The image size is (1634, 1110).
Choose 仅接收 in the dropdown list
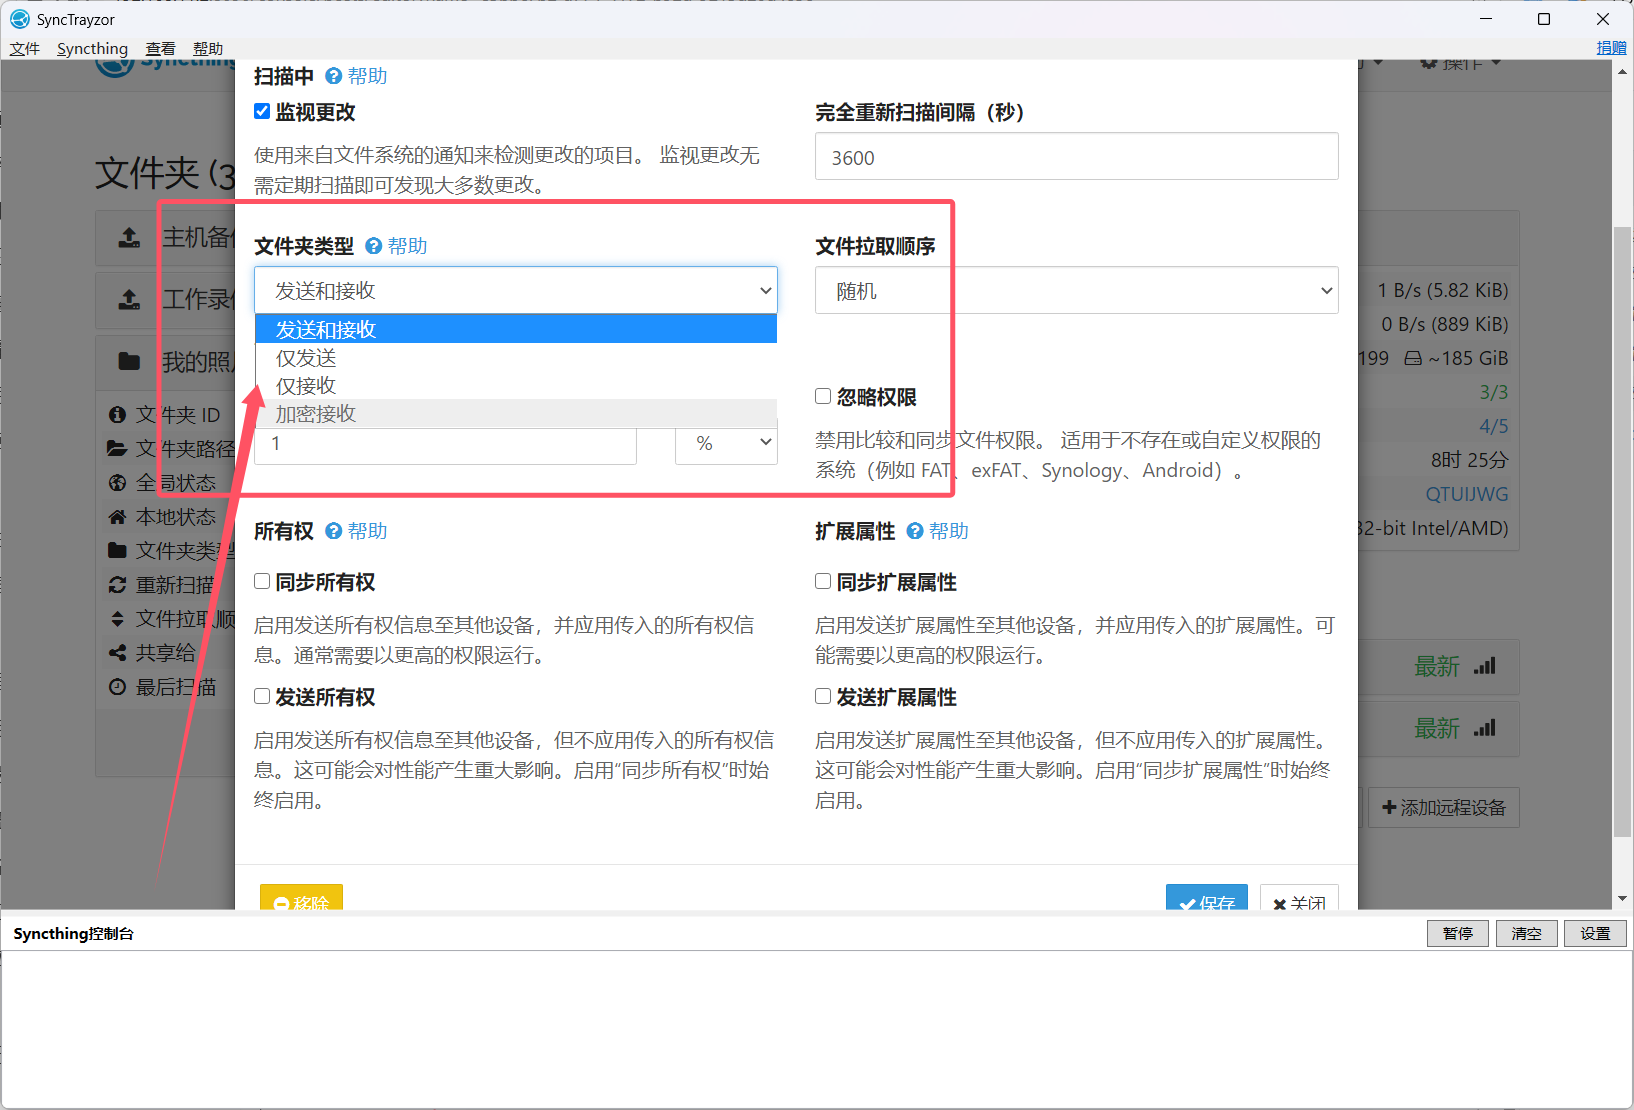pyautogui.click(x=306, y=386)
